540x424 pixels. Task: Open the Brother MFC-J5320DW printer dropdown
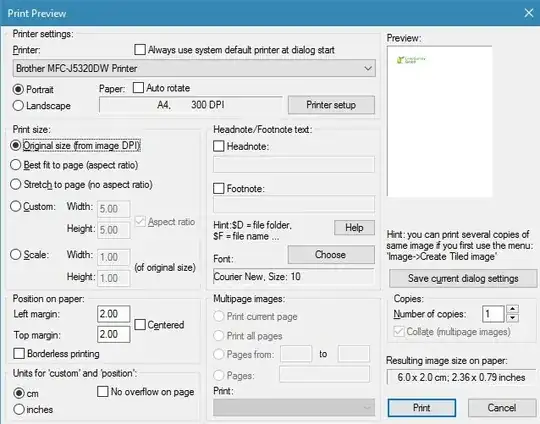click(x=194, y=68)
